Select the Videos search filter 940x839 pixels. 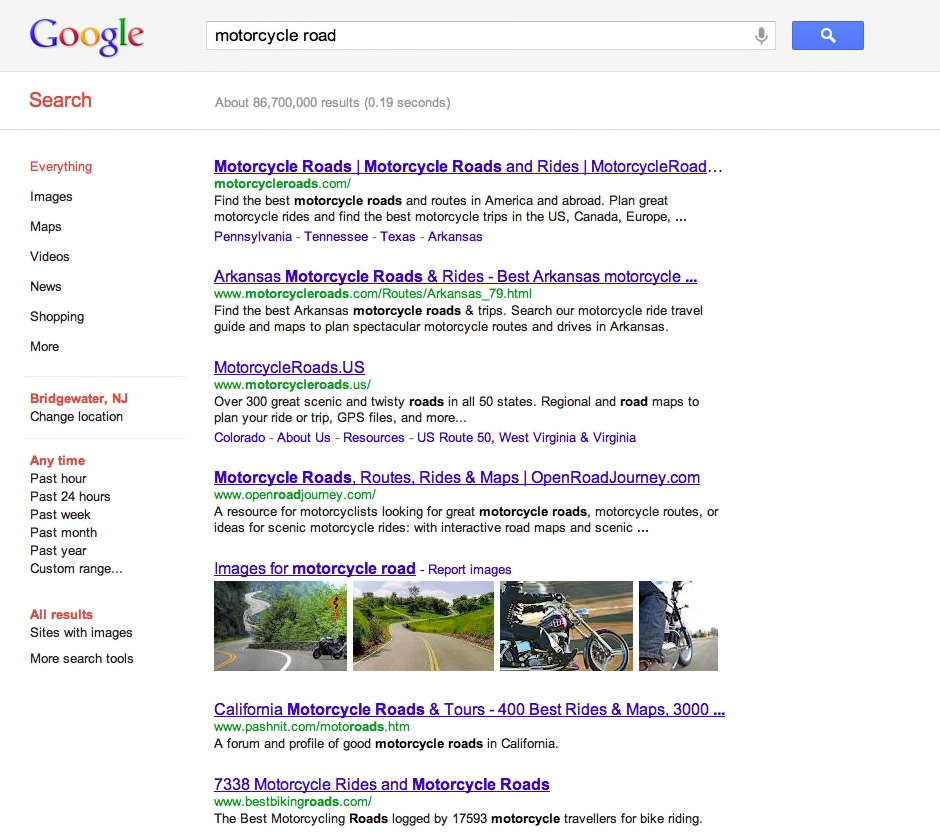click(x=50, y=257)
